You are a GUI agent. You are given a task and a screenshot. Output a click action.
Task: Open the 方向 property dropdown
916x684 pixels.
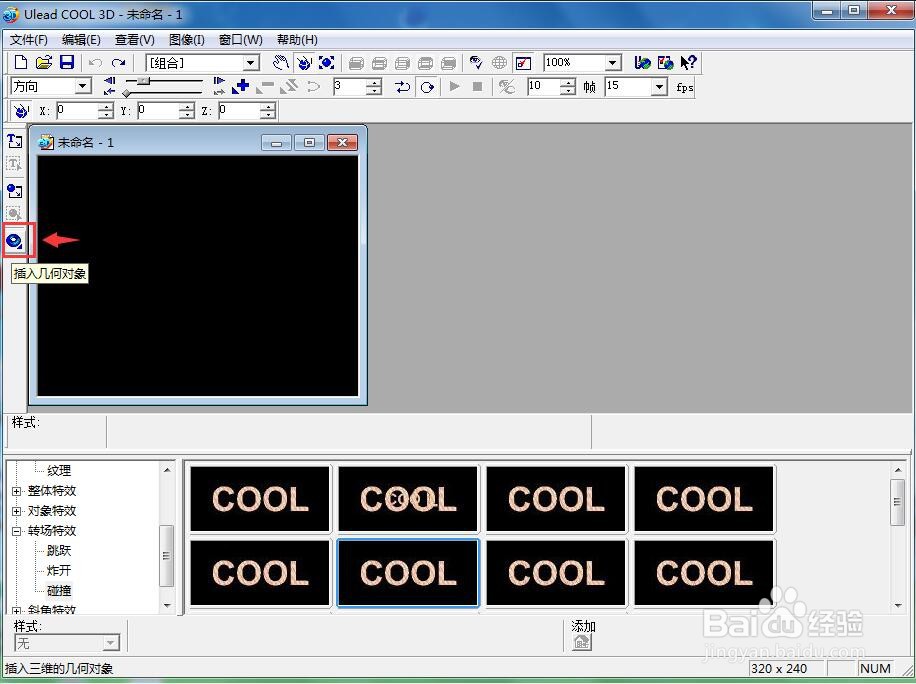point(83,86)
